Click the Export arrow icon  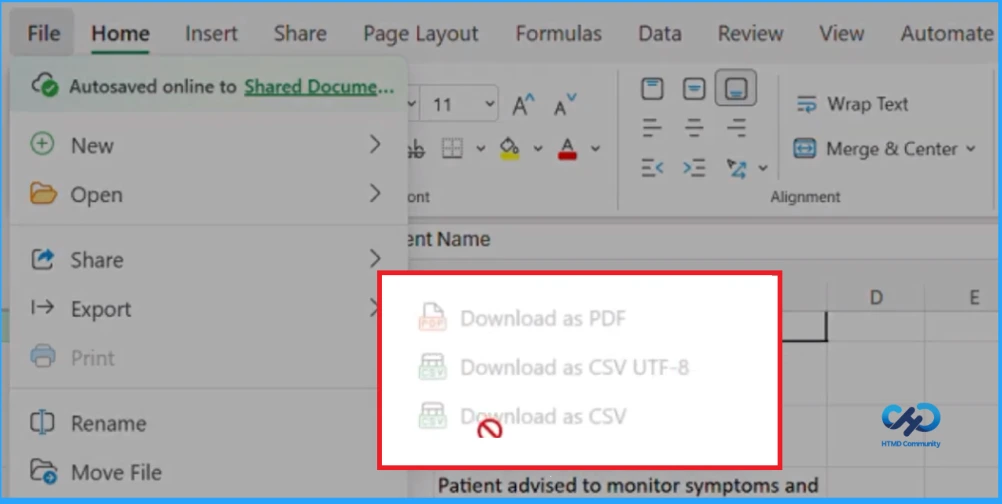point(43,308)
